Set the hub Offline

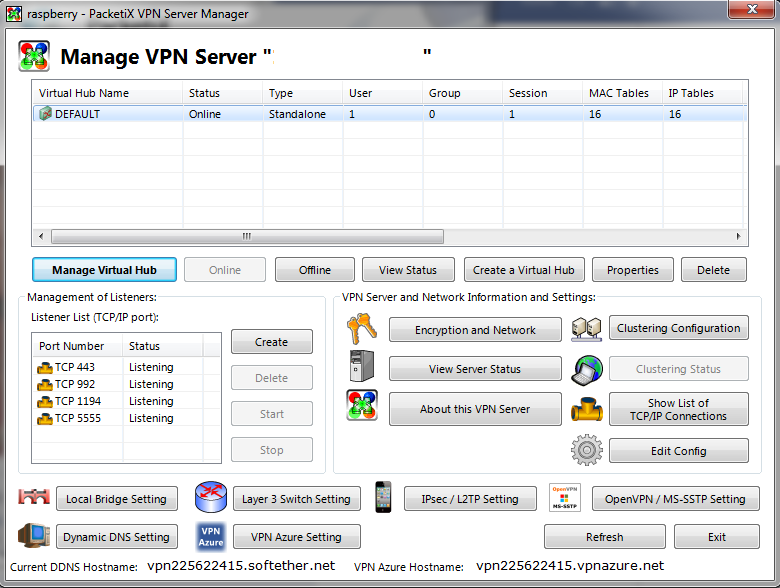[315, 270]
